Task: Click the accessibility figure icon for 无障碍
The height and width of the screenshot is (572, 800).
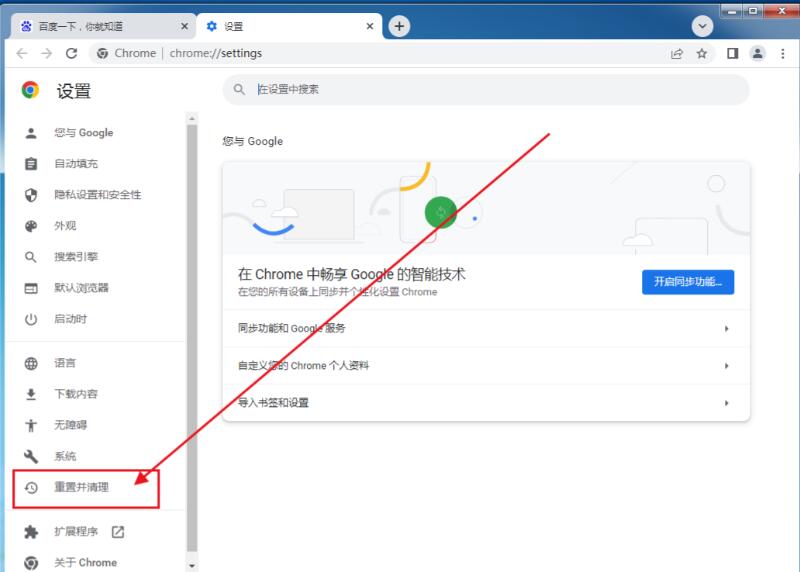Action: [x=31, y=426]
